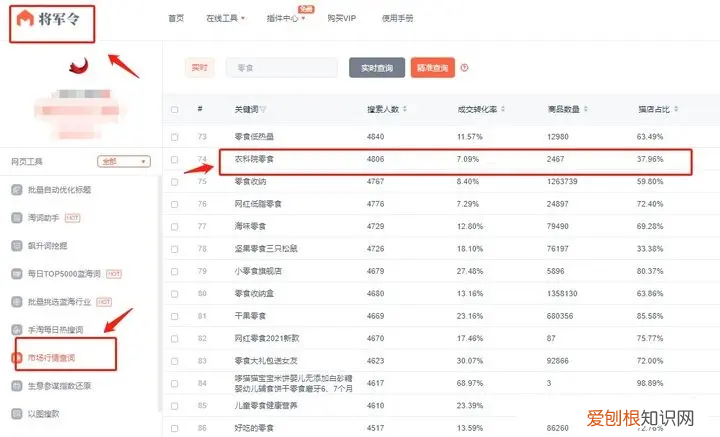720x437 pixels.
Task: Check the row 73 零食低热量 checkbox
Action: [174, 137]
